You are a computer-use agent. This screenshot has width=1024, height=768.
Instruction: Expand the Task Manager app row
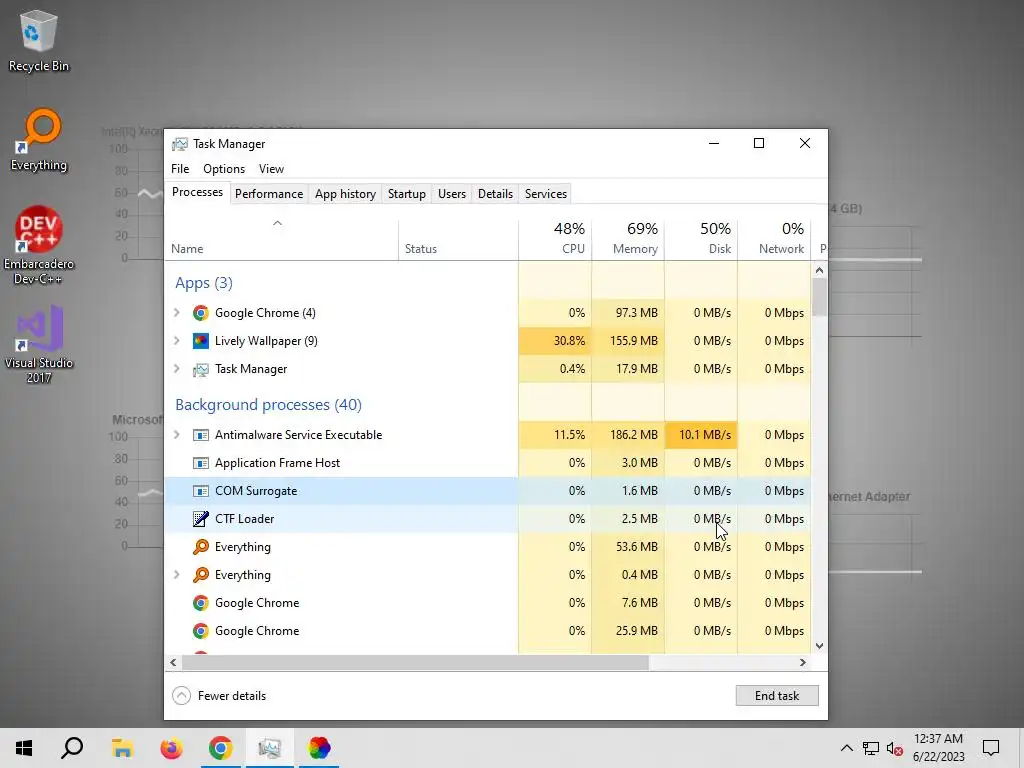click(x=177, y=369)
